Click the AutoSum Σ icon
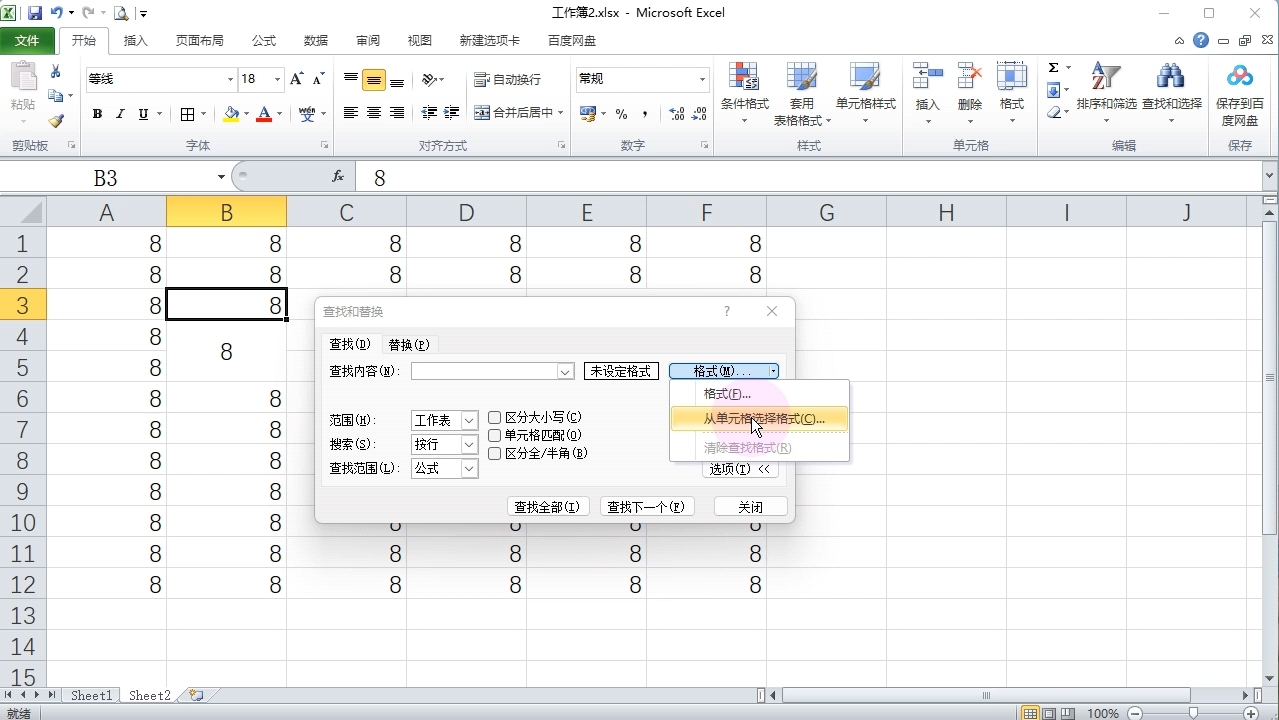Screen dimensions: 1279x720 click(x=1053, y=67)
